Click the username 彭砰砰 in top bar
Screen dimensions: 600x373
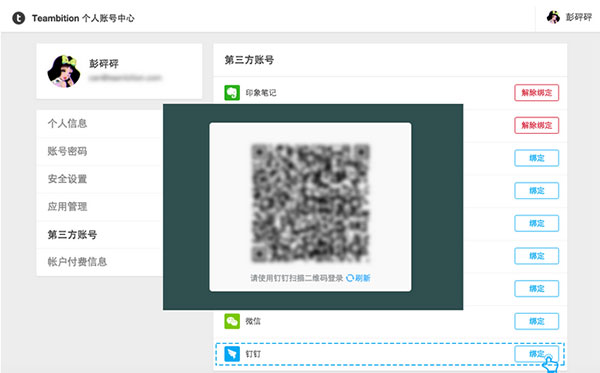[x=579, y=17]
